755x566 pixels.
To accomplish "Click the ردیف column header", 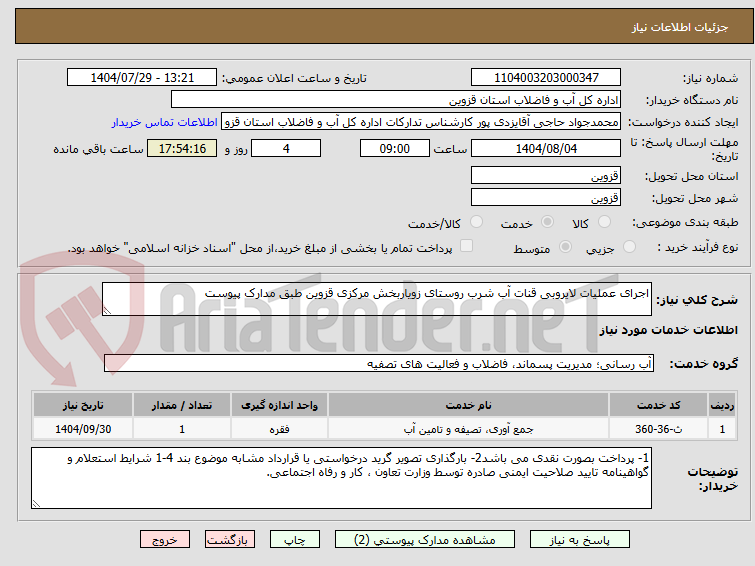I will click(722, 405).
